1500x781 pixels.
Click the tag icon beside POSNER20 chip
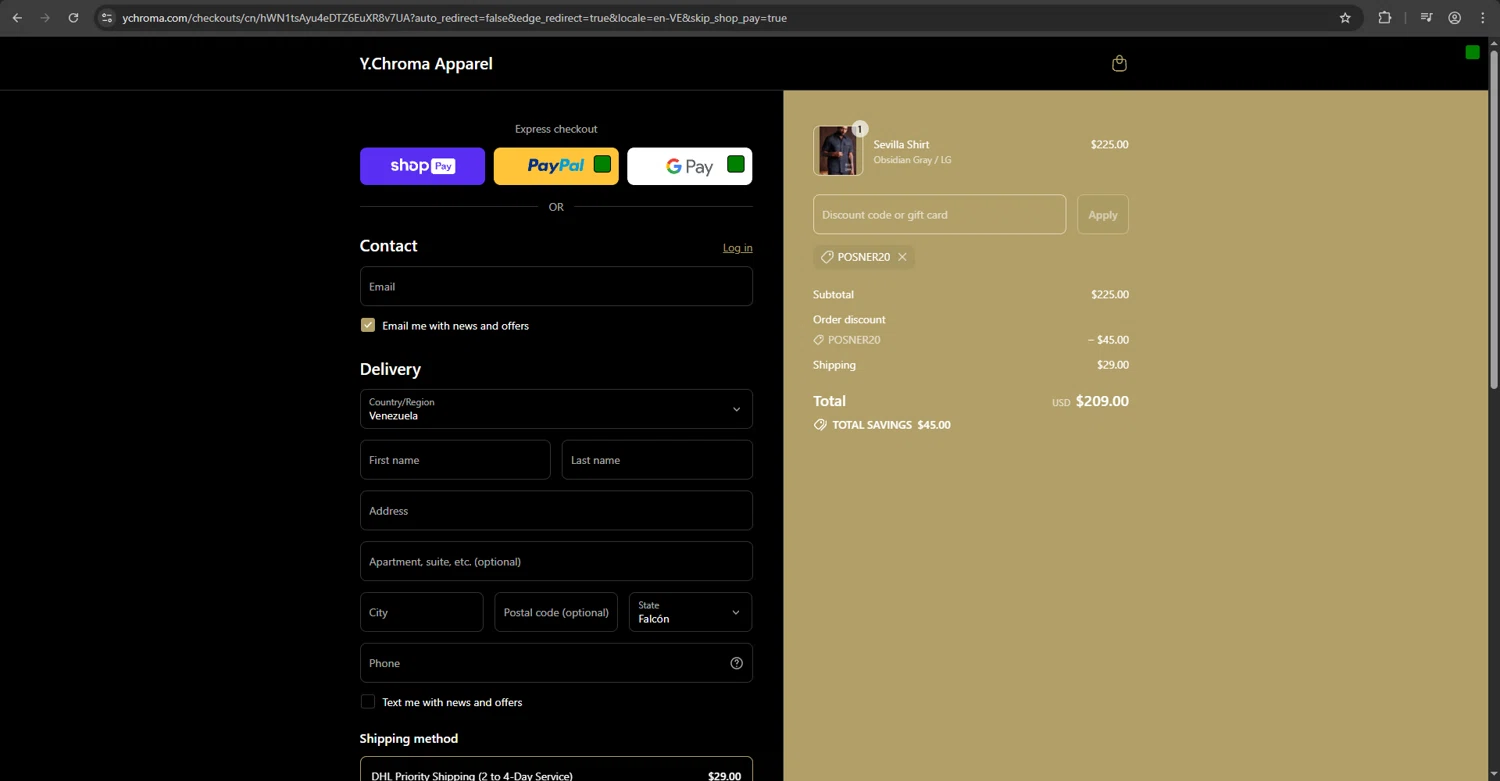827,257
